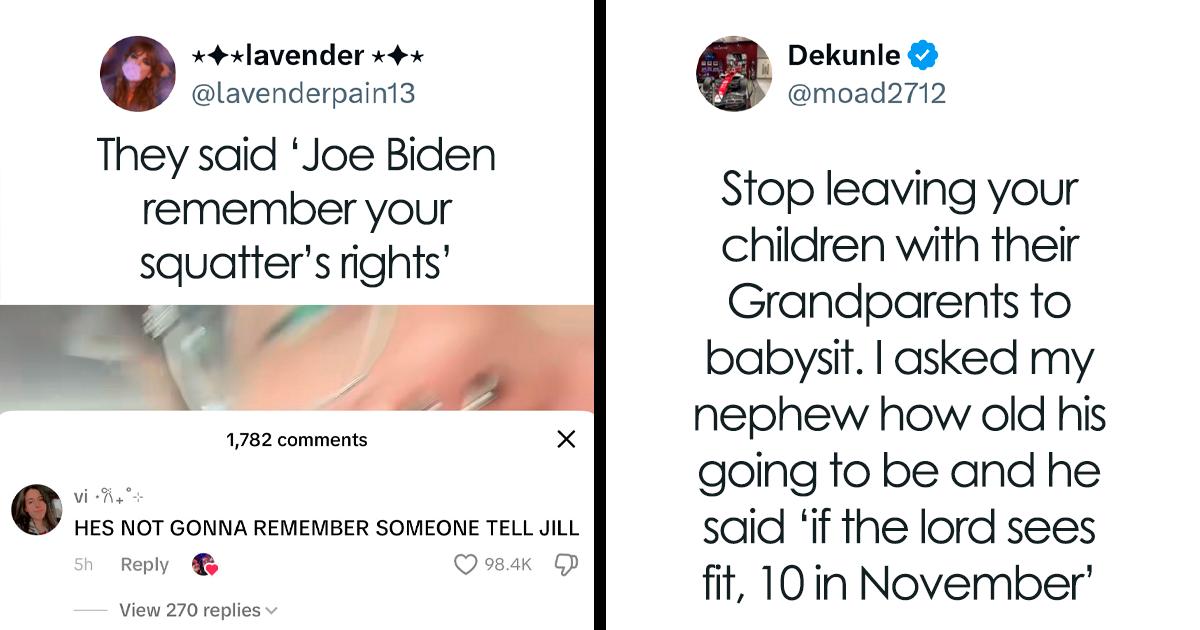Click the Dekunle display name

pos(844,56)
